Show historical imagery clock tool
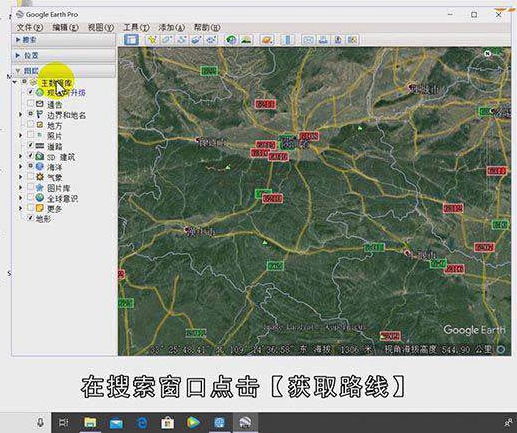This screenshot has width=517, height=433. click(231, 40)
